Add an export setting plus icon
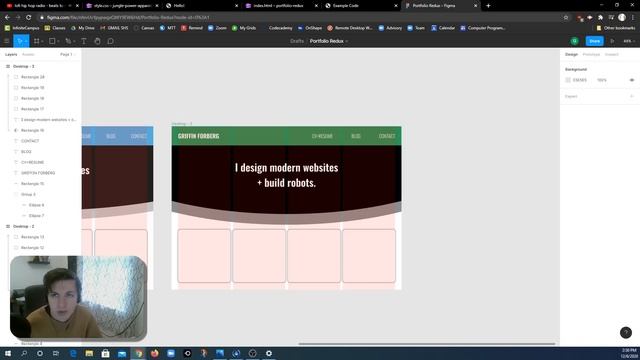The width and height of the screenshot is (640, 360). [632, 96]
